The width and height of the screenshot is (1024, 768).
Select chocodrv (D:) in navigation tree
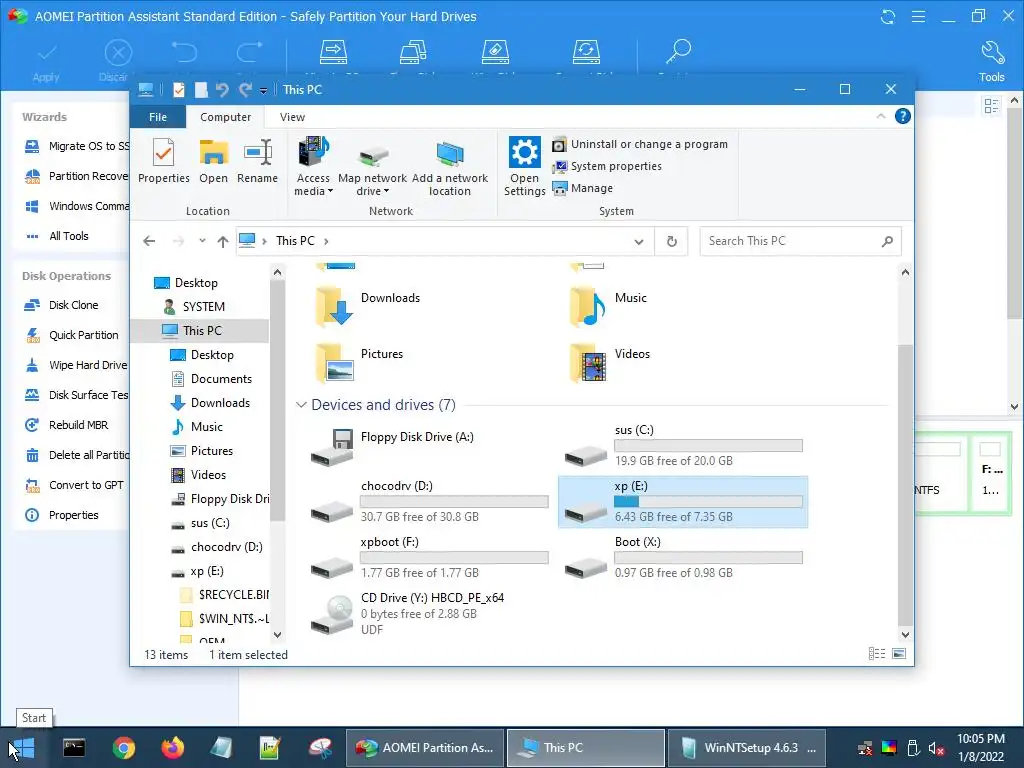click(217, 547)
